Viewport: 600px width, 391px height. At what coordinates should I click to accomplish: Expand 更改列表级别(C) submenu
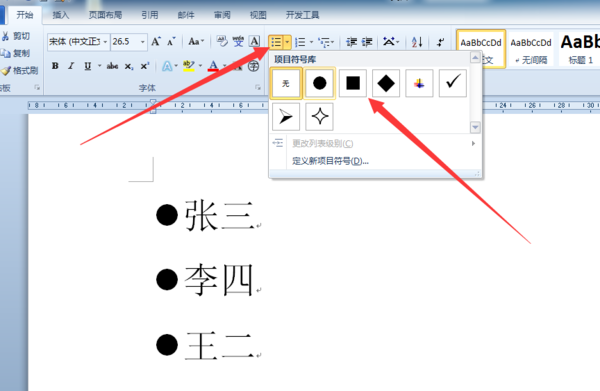click(374, 143)
